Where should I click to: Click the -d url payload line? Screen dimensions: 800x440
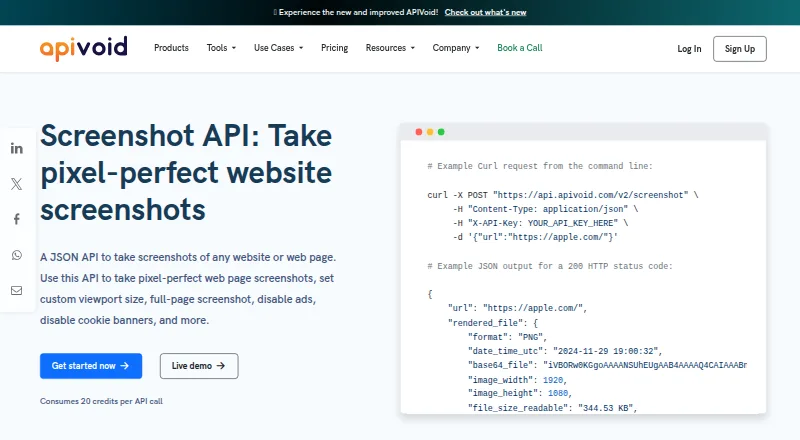(535, 237)
